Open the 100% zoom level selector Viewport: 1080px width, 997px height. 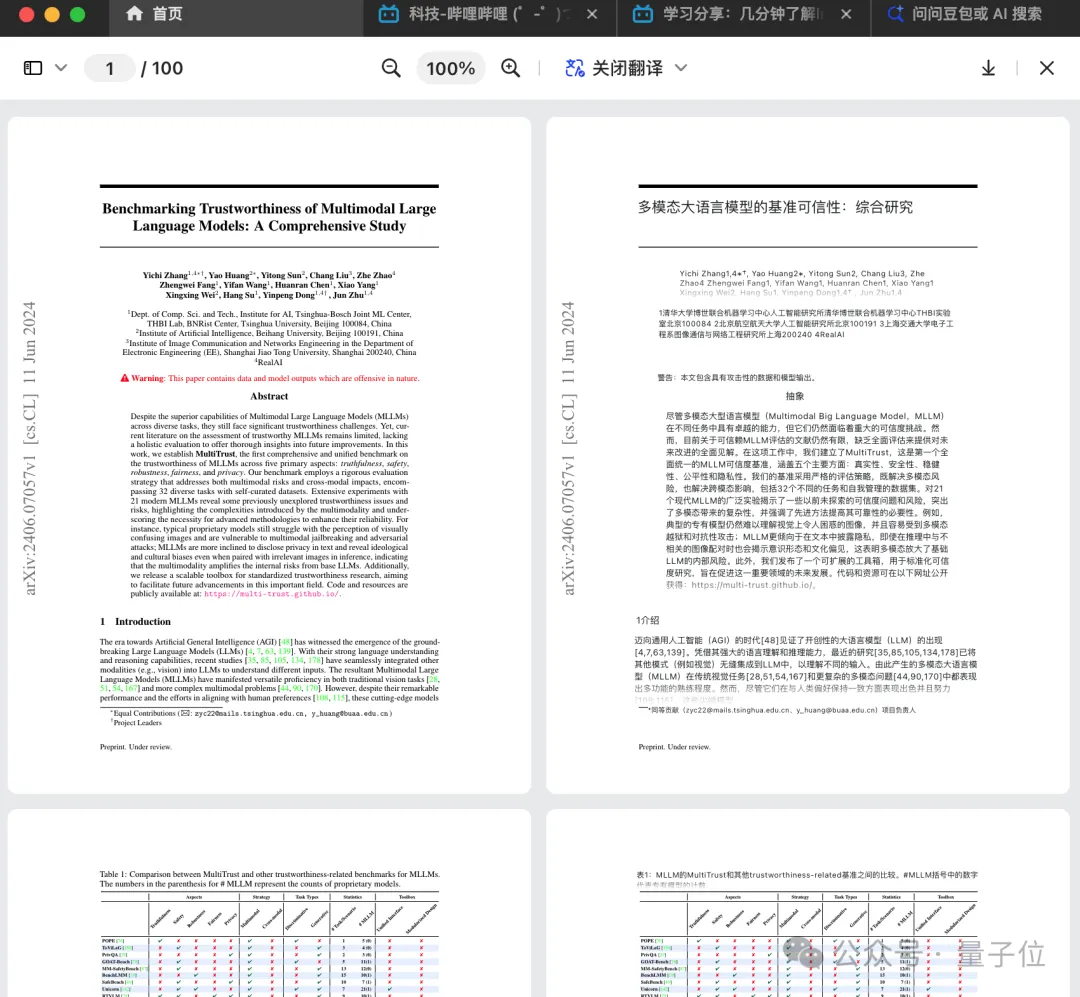click(450, 68)
